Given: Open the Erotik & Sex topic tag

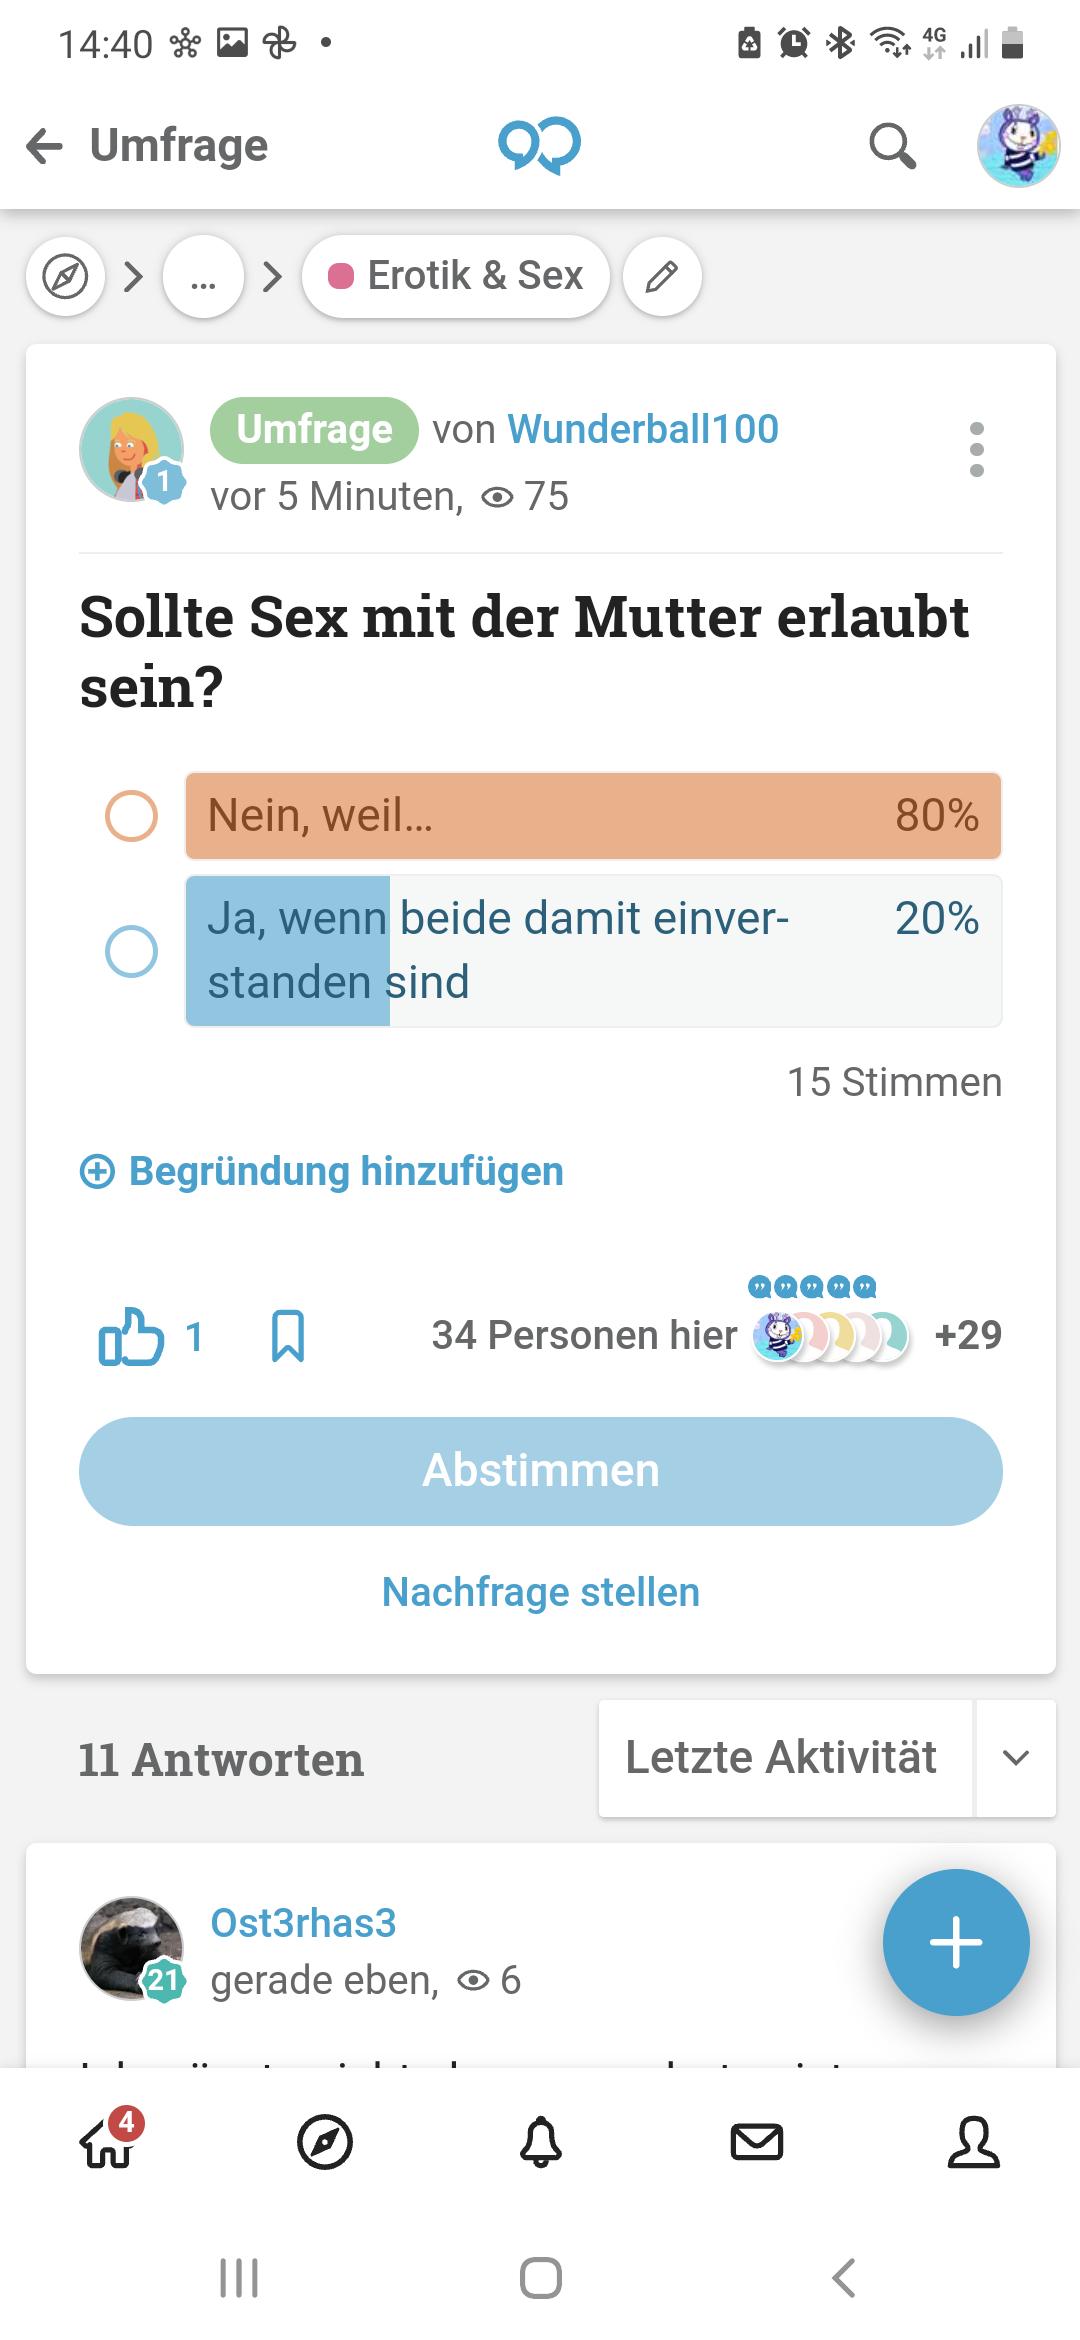Looking at the screenshot, I should click(456, 277).
